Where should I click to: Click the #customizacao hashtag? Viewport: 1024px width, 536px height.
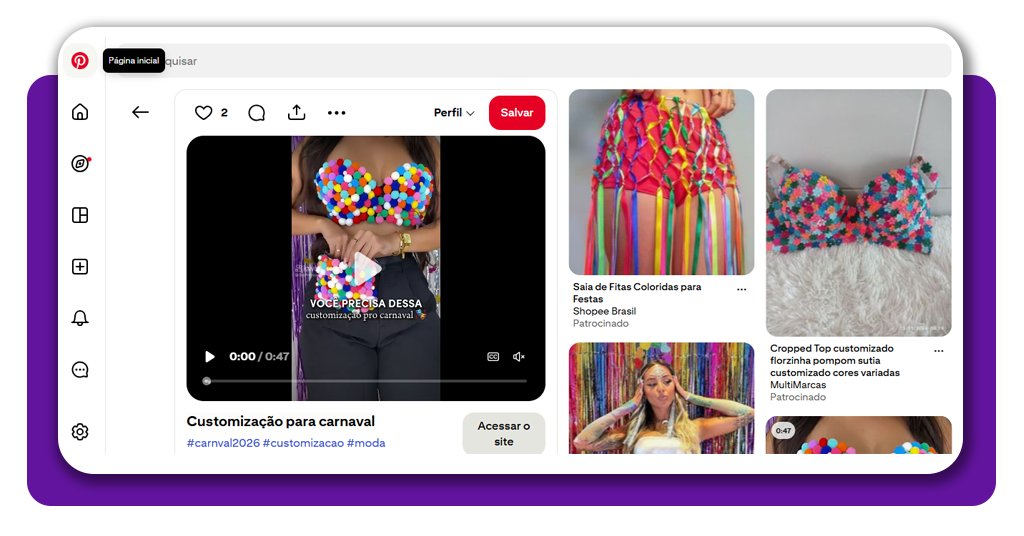point(303,443)
